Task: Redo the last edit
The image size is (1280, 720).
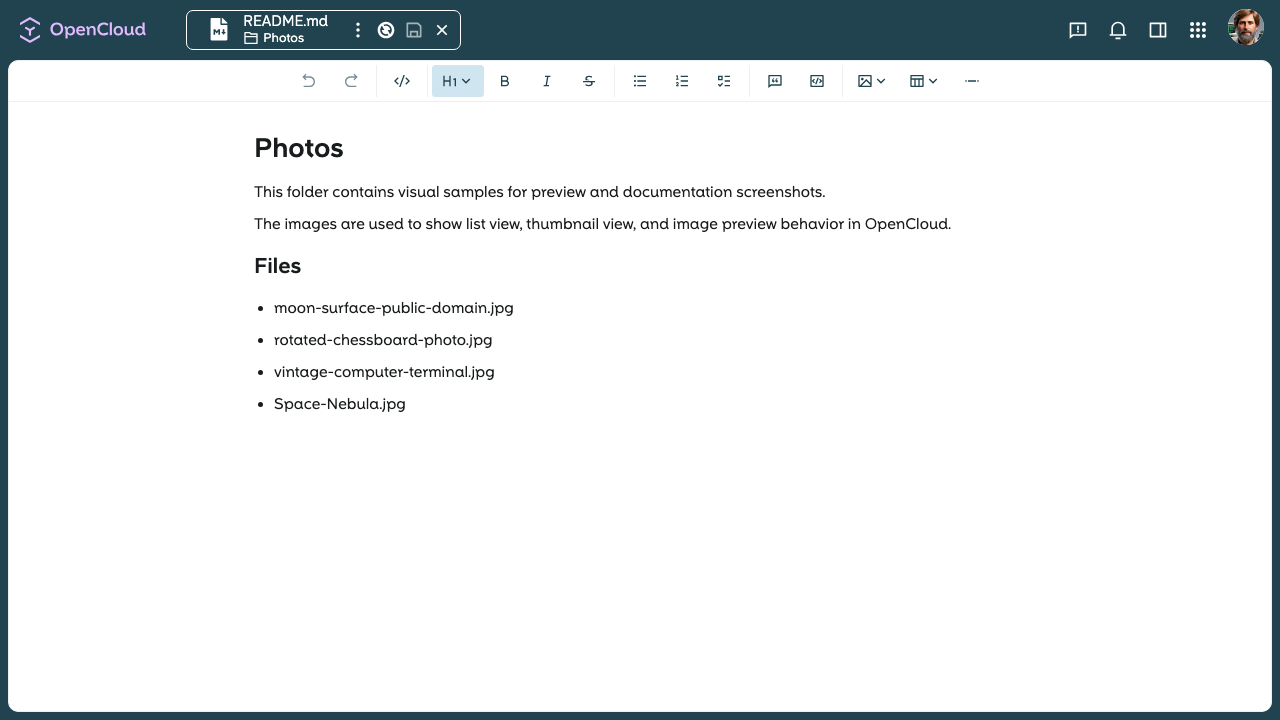Action: pos(351,81)
